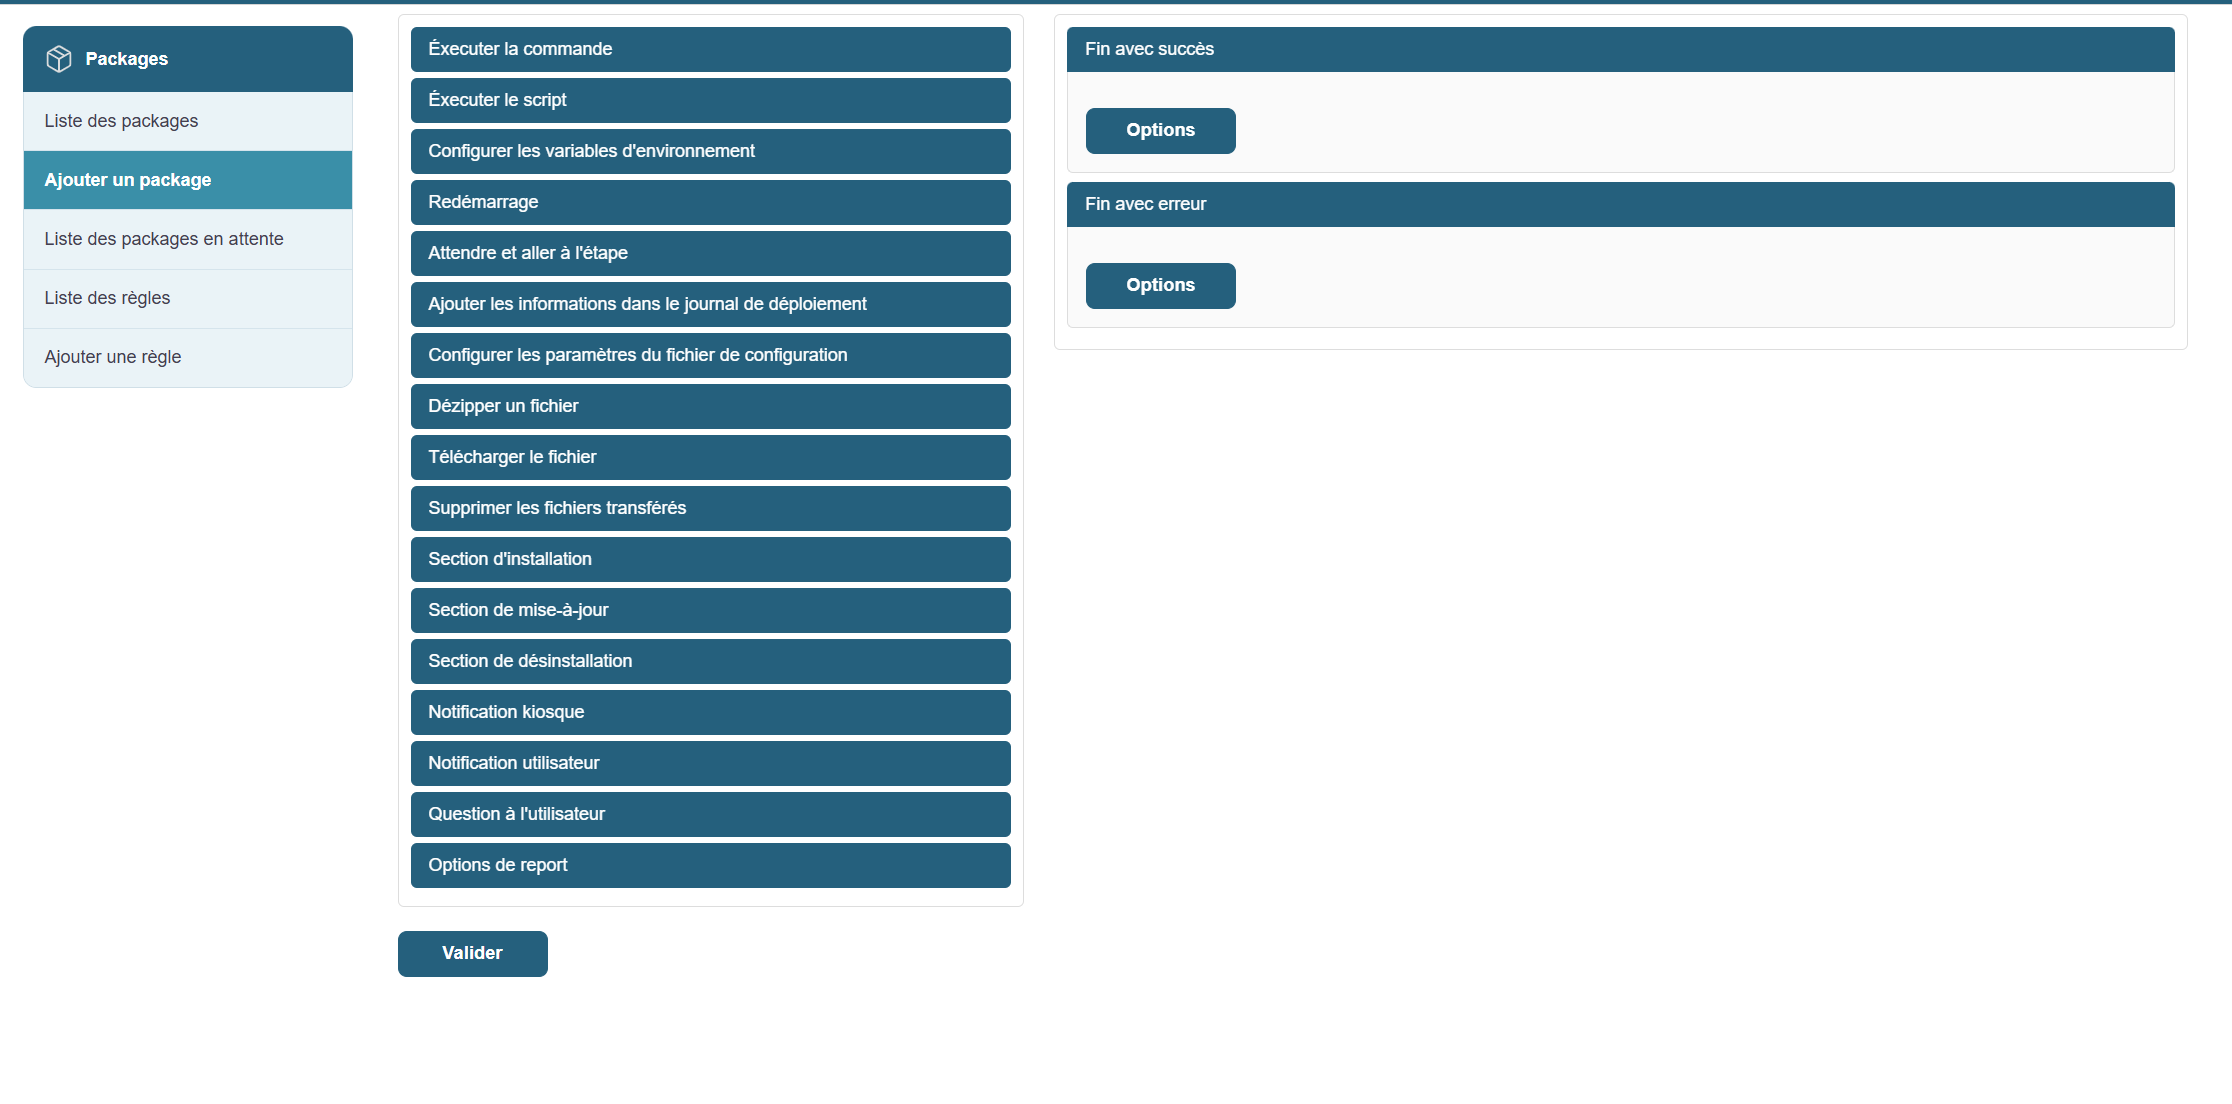Choose Configurer les variables d'environnement
This screenshot has width=2232, height=1104.
click(x=710, y=151)
